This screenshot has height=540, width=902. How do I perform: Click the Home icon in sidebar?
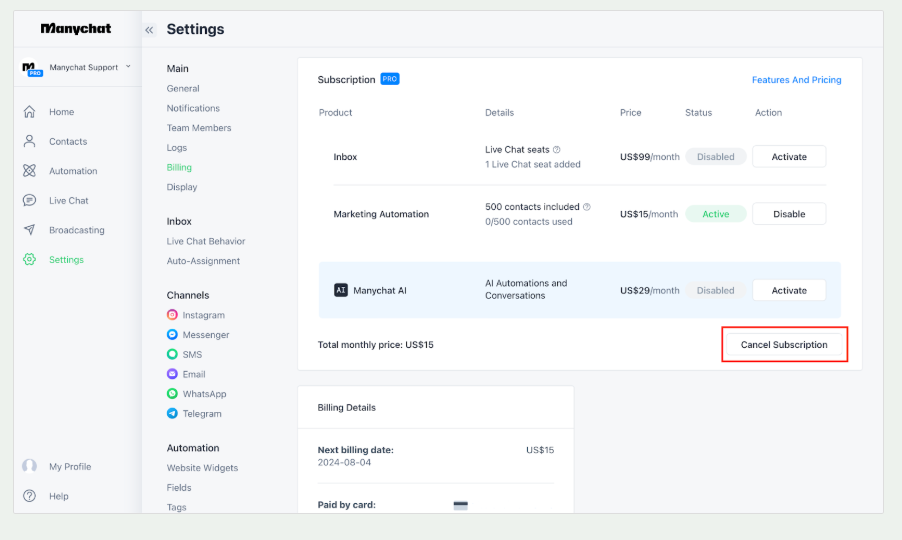(29, 112)
